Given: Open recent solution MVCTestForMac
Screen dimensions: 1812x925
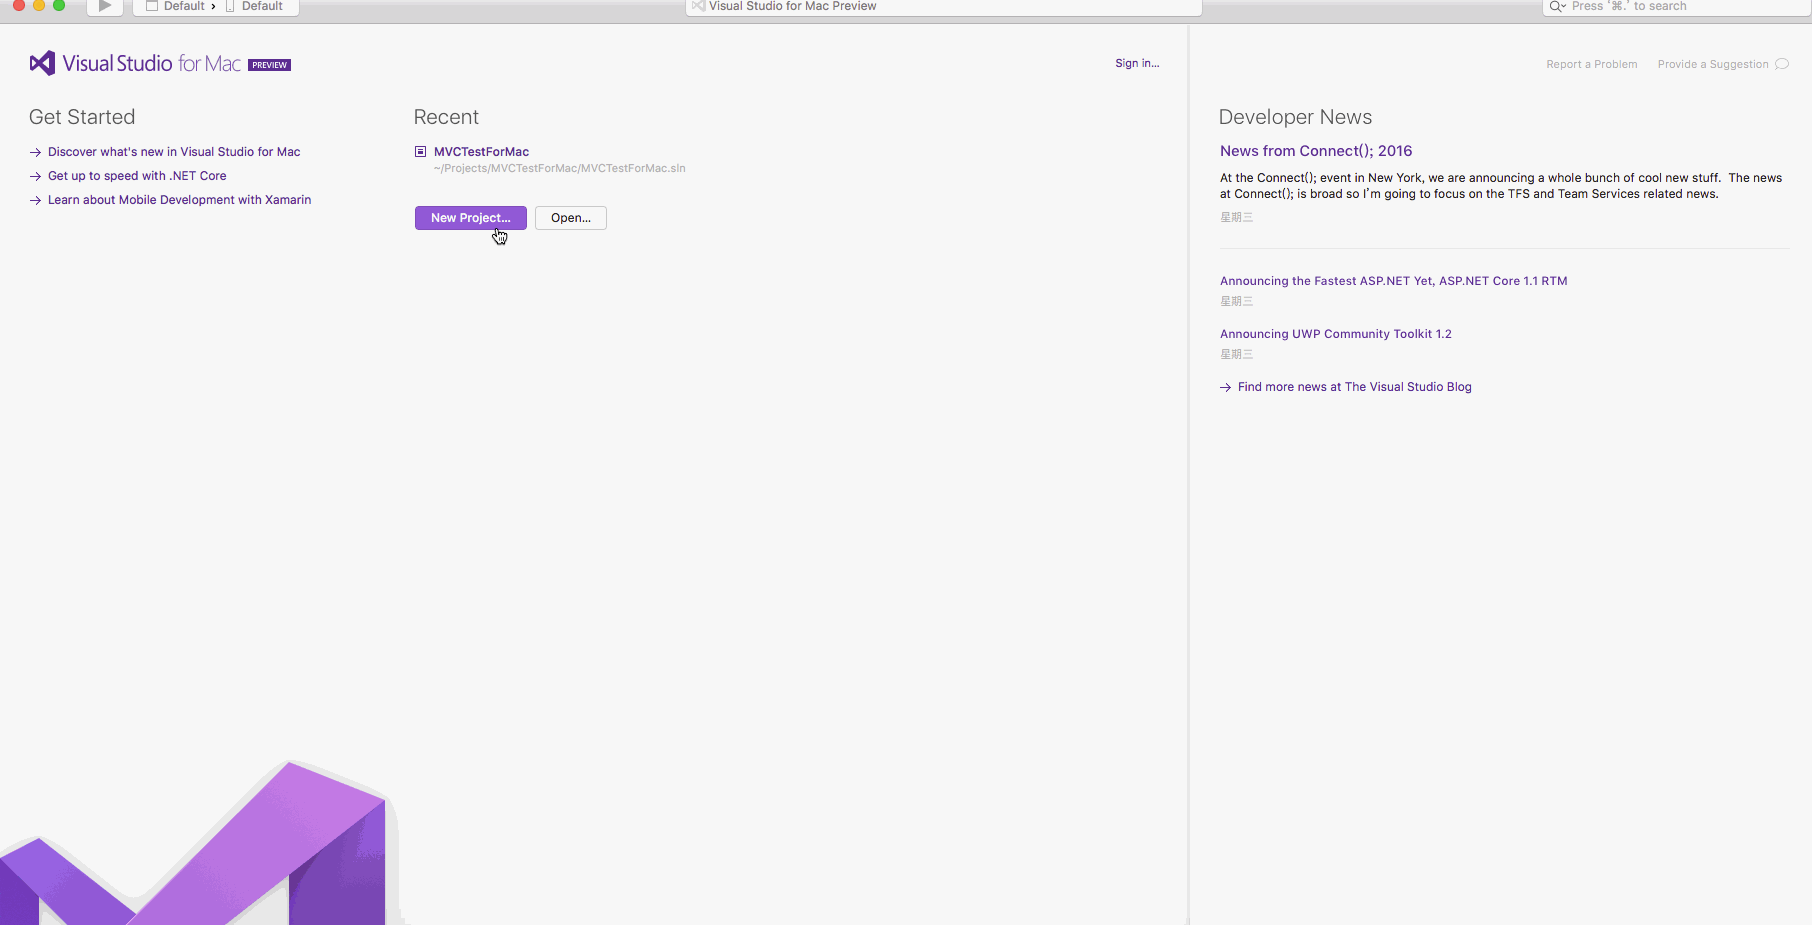Looking at the screenshot, I should pos(481,152).
